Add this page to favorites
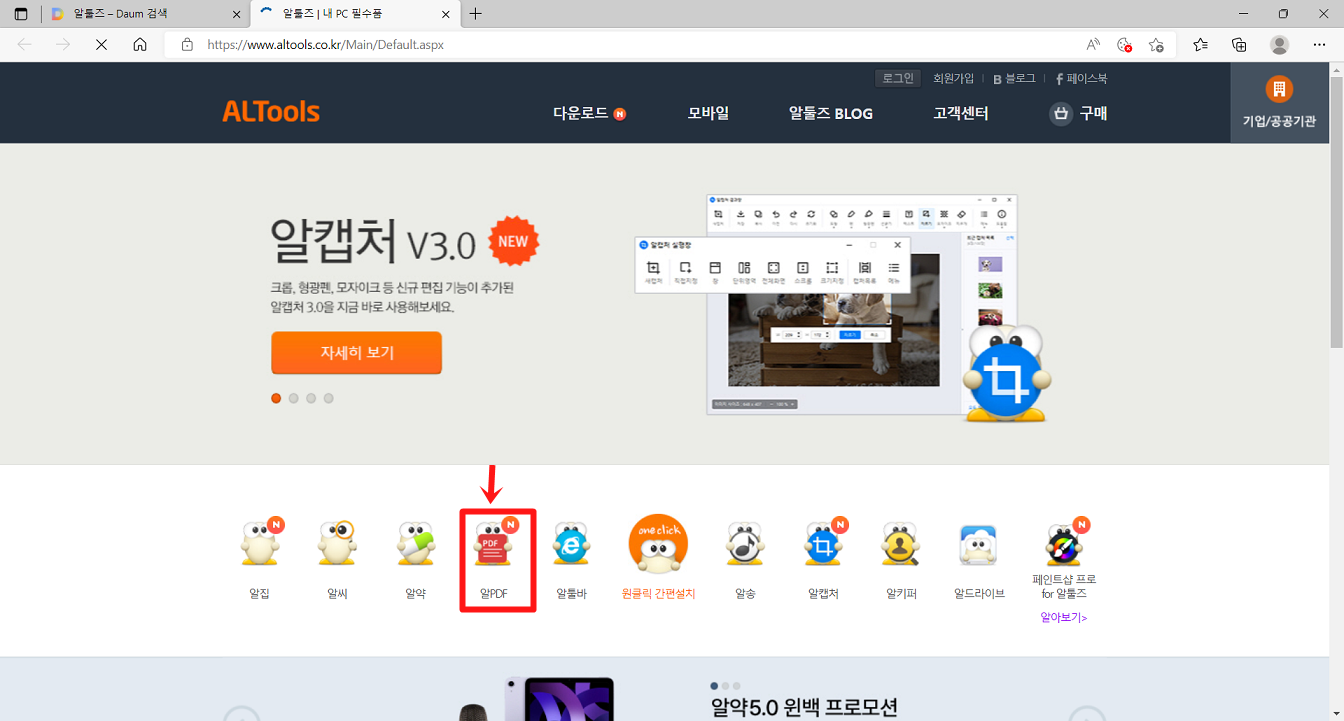Screen dimensions: 1344x721 1156,45
